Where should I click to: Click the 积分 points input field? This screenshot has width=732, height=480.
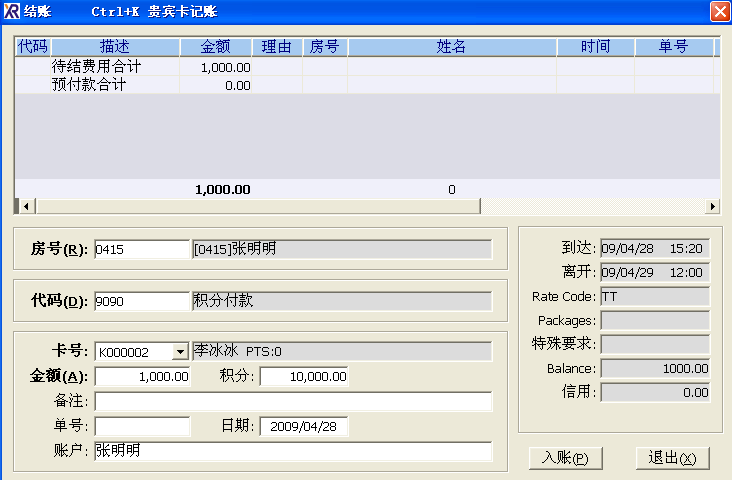pos(304,376)
